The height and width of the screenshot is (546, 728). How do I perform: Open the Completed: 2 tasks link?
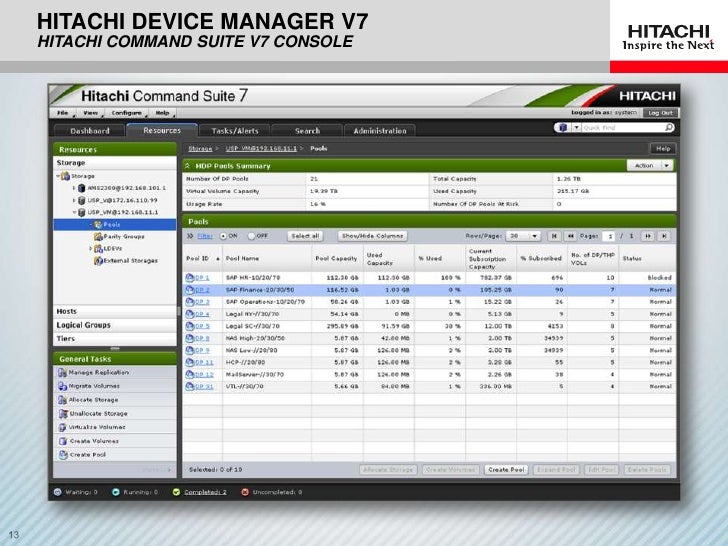tap(205, 492)
